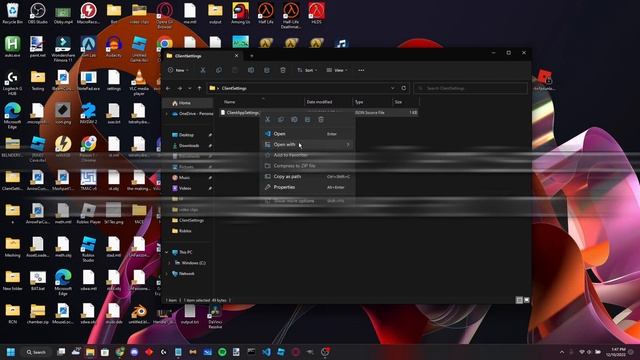Open the See more ellipsis menu in toolbar

361,70
